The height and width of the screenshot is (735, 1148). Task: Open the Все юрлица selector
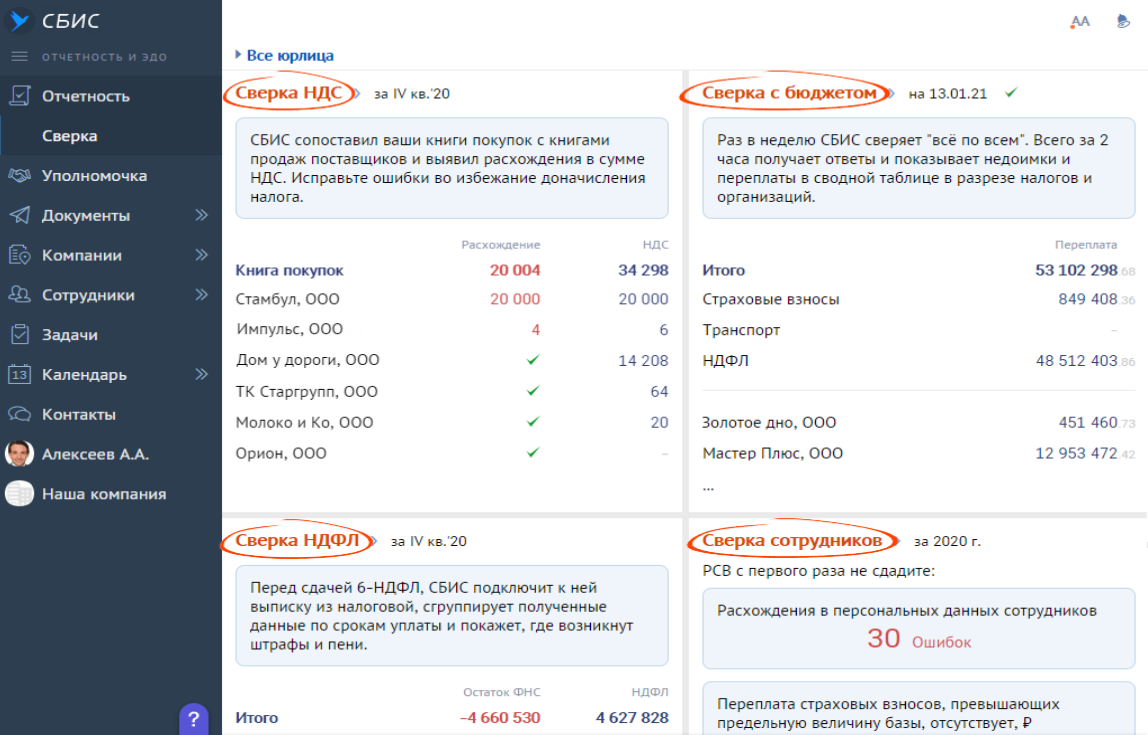(x=289, y=56)
